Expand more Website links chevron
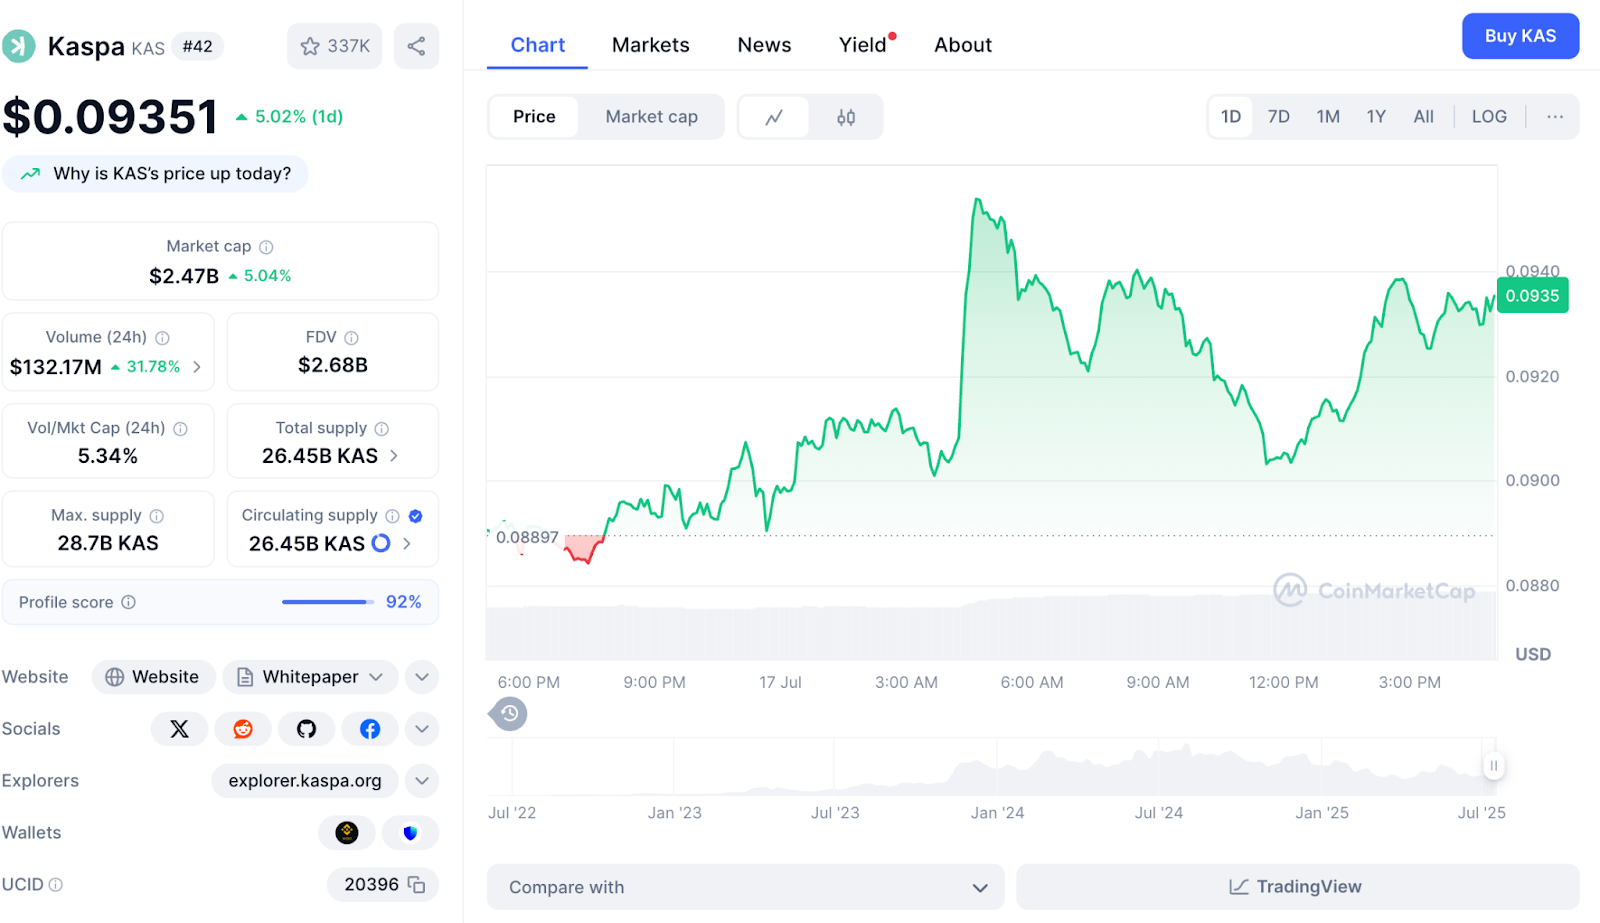 [422, 677]
